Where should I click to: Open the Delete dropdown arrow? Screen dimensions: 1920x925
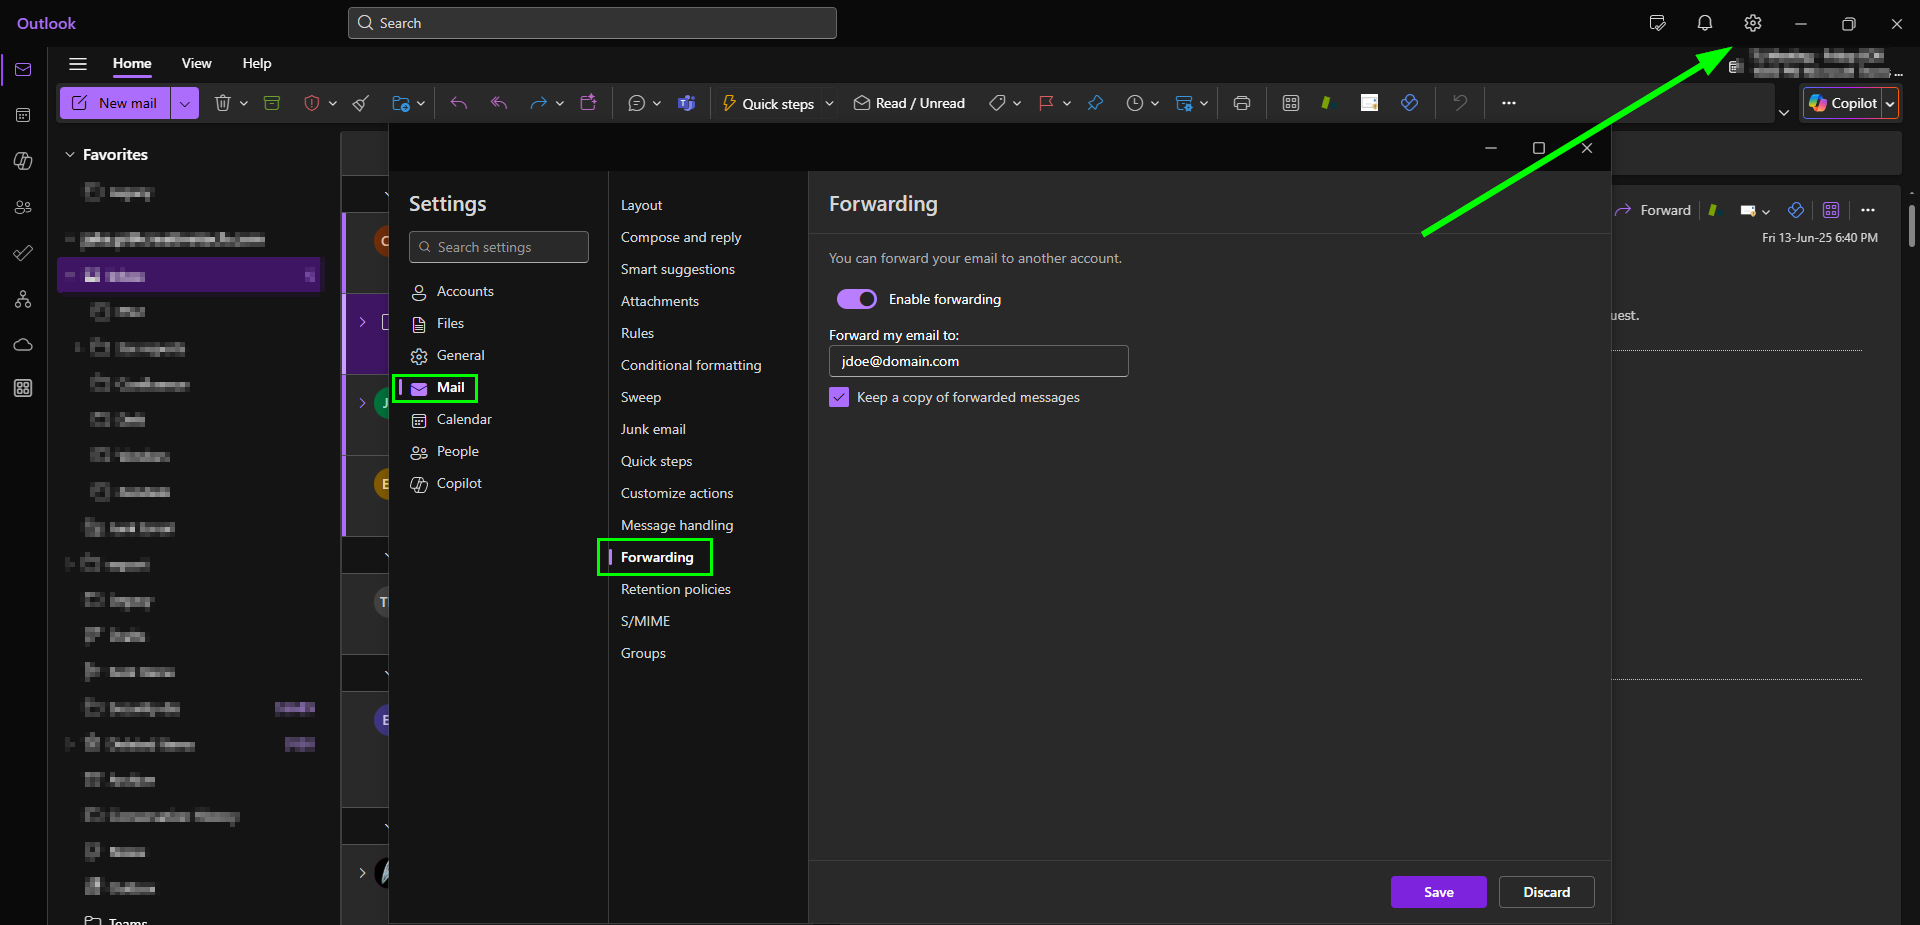tap(244, 103)
